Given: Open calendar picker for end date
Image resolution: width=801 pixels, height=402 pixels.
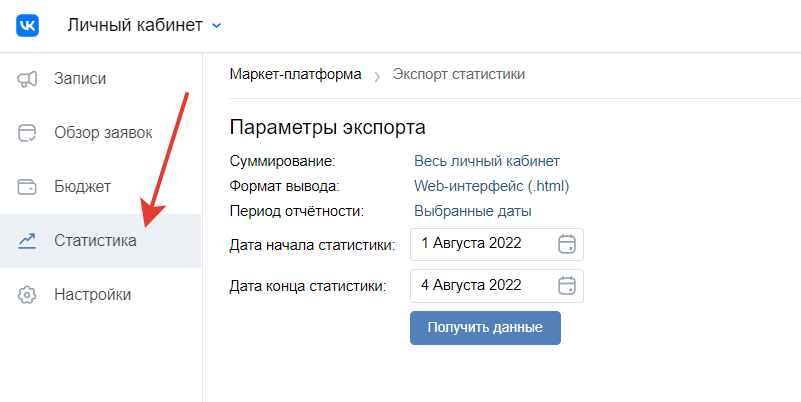Looking at the screenshot, I should coord(567,286).
